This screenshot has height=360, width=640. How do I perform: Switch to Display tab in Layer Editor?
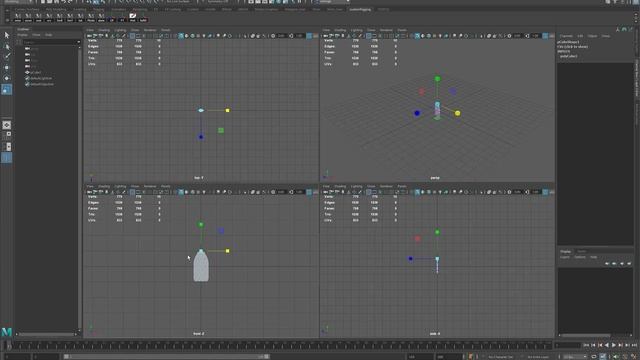(565, 251)
